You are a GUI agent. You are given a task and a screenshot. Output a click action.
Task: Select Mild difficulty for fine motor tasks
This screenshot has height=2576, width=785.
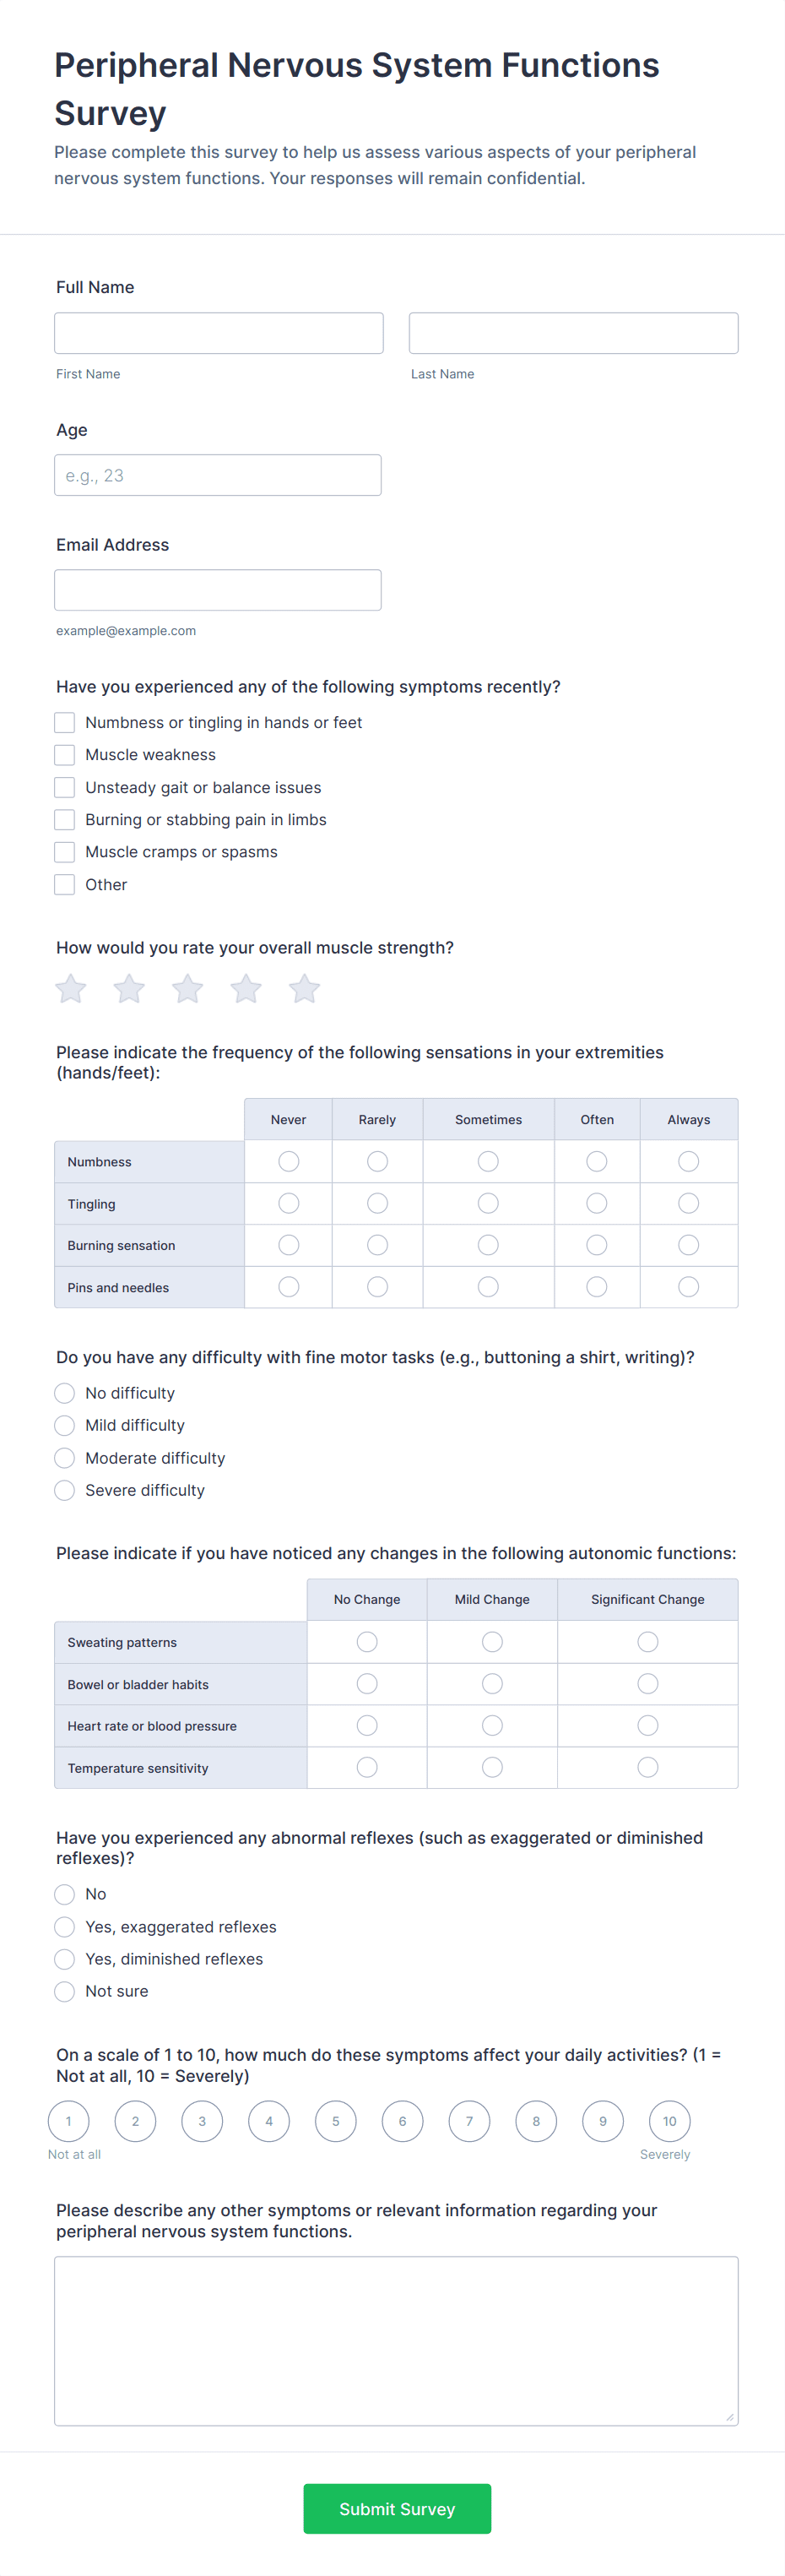65,1425
